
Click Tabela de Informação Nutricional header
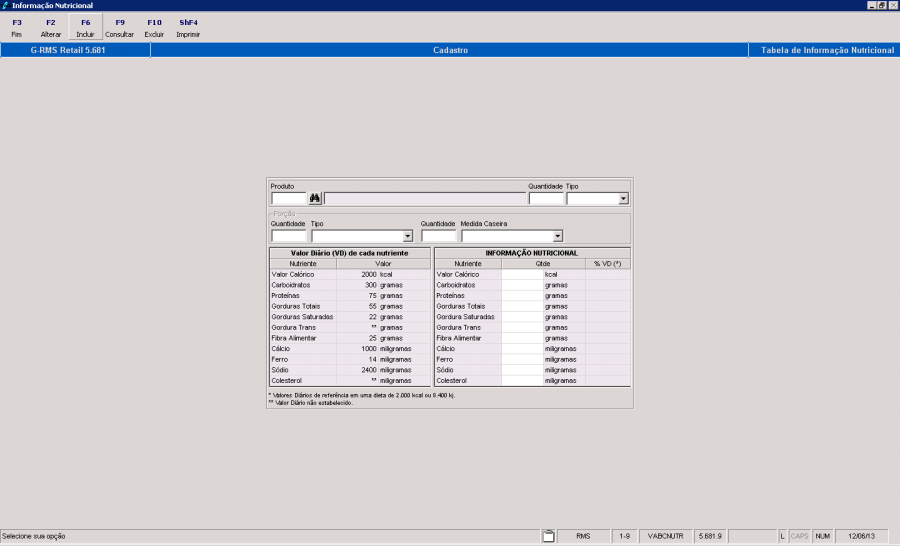827,50
